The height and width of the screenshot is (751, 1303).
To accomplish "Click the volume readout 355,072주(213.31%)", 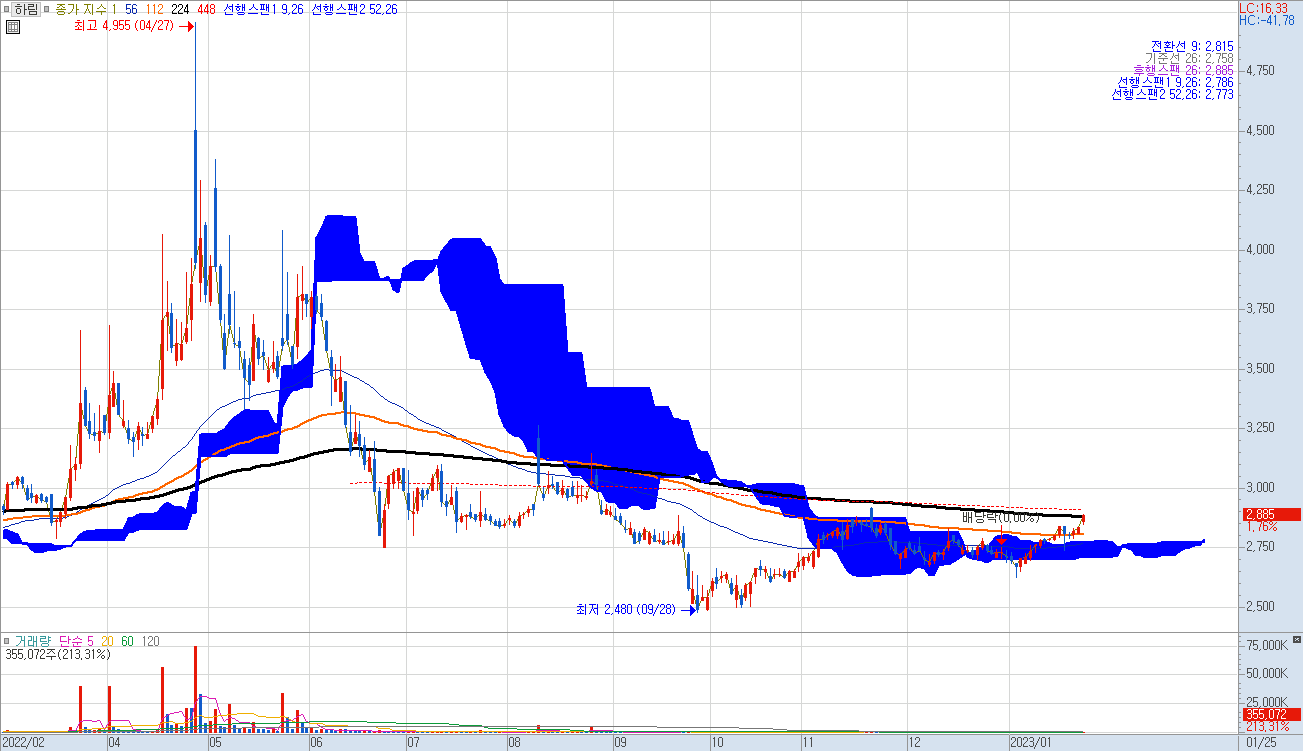I will click(58, 654).
